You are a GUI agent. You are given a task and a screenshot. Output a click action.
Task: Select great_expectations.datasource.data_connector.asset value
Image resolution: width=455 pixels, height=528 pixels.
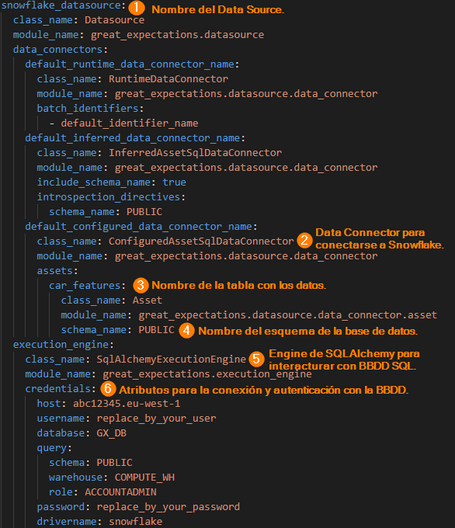(288, 315)
